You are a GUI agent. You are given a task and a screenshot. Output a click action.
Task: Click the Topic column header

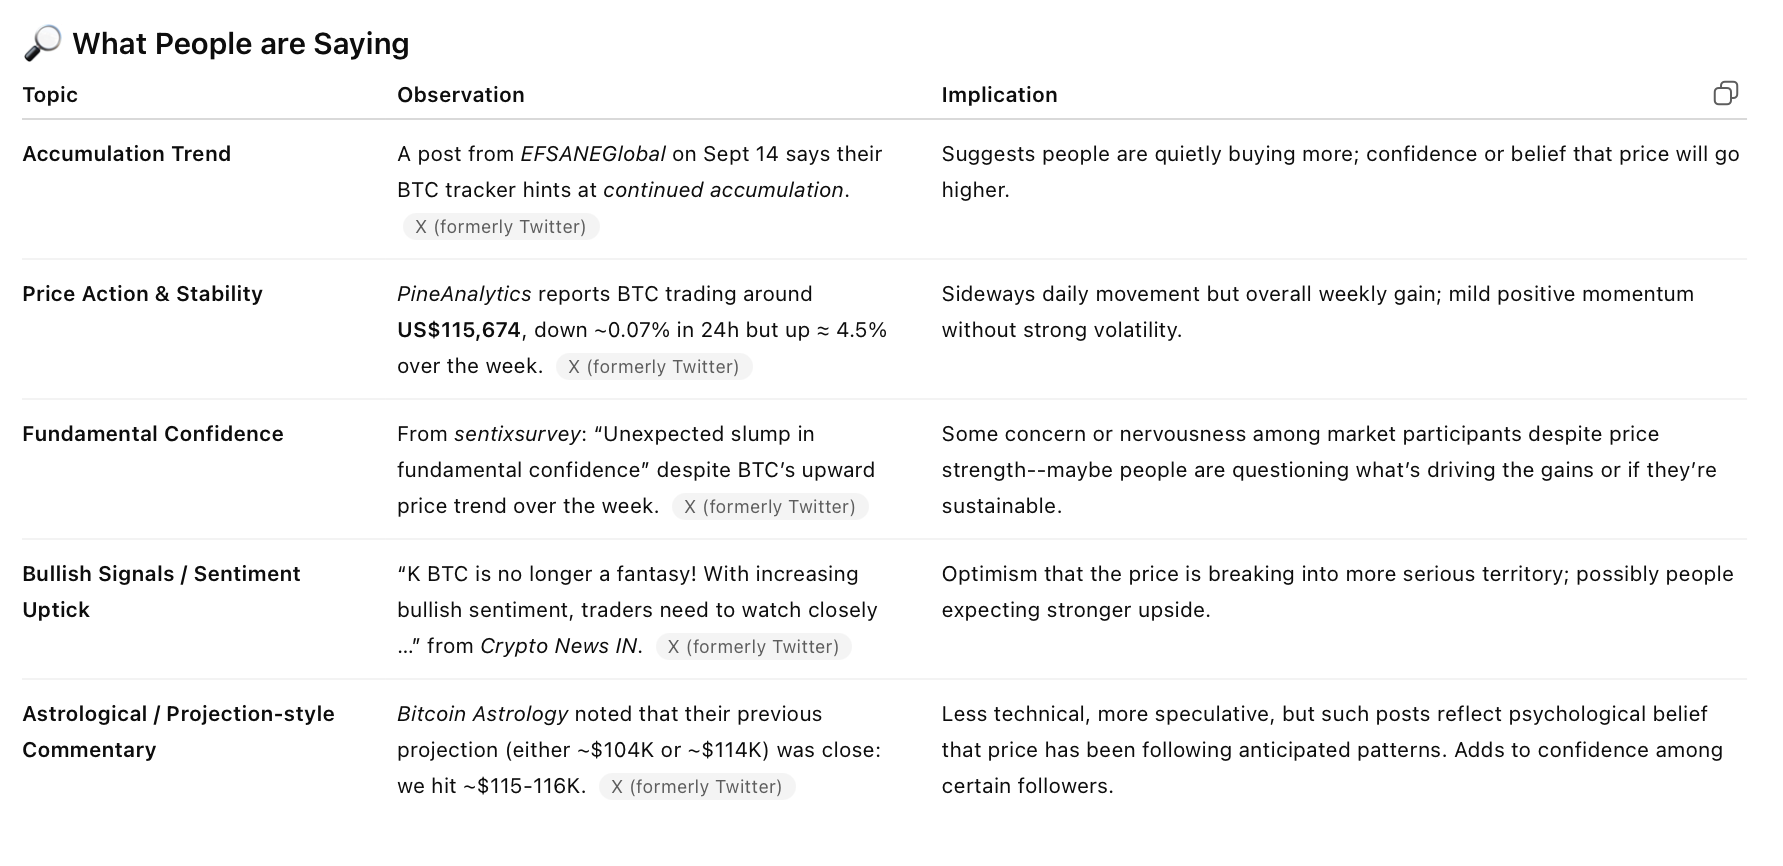point(50,95)
